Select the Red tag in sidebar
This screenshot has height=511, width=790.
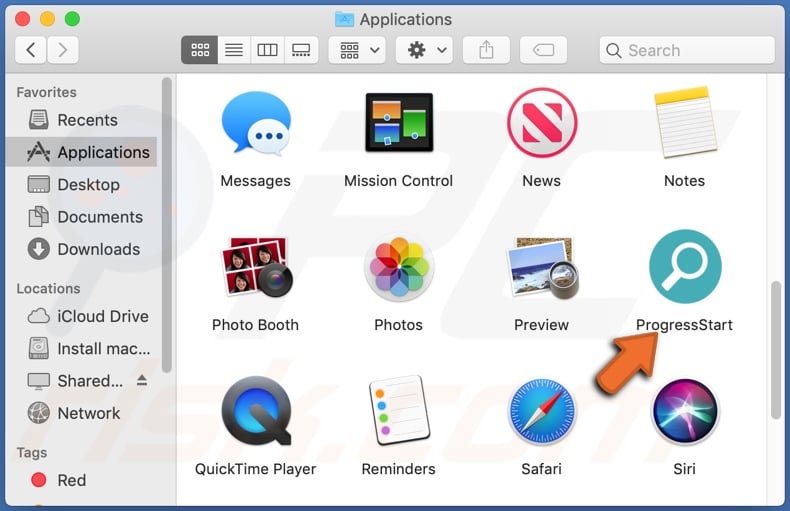click(82, 480)
